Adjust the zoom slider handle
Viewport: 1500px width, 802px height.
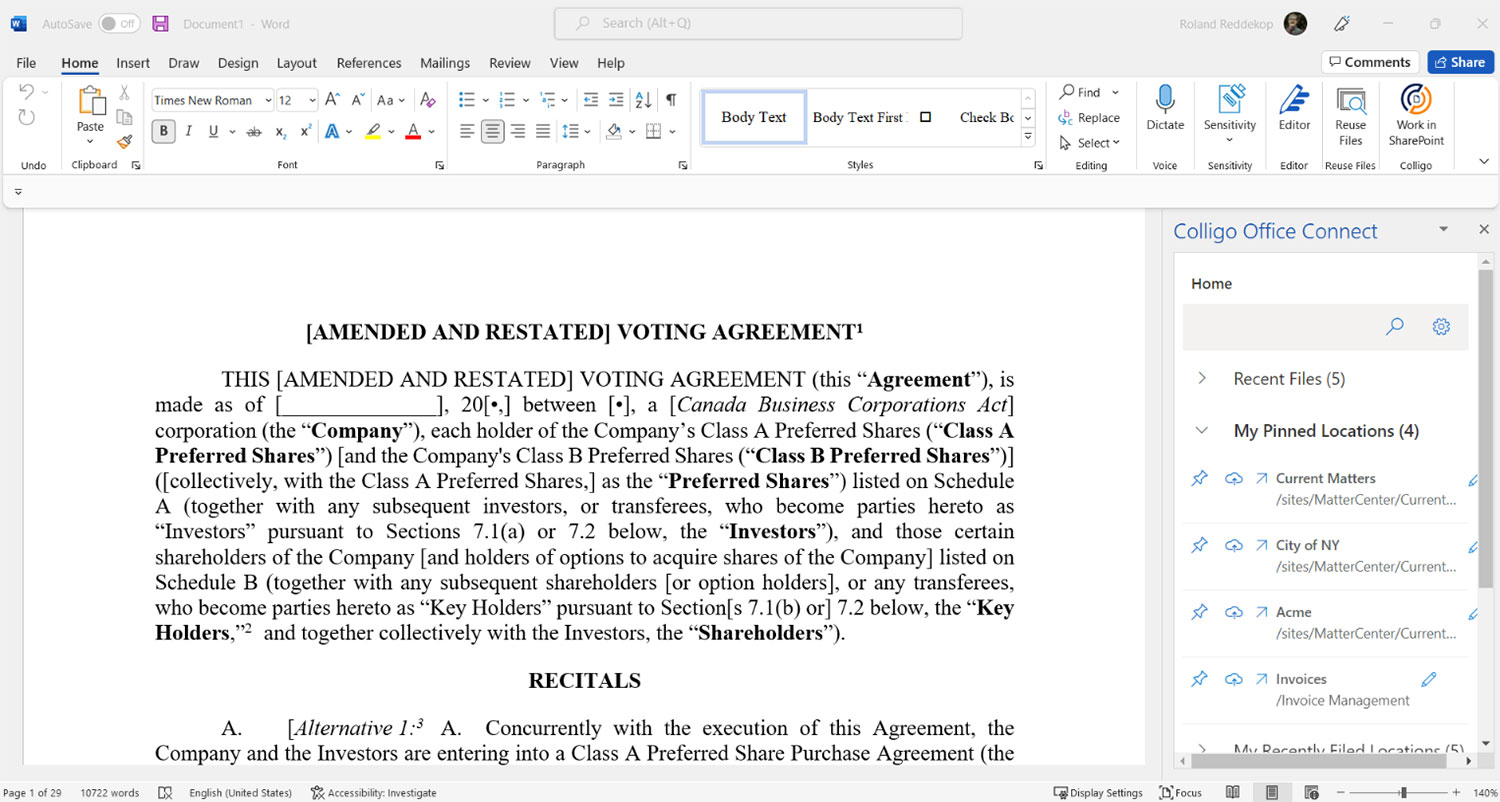pyautogui.click(x=1403, y=793)
